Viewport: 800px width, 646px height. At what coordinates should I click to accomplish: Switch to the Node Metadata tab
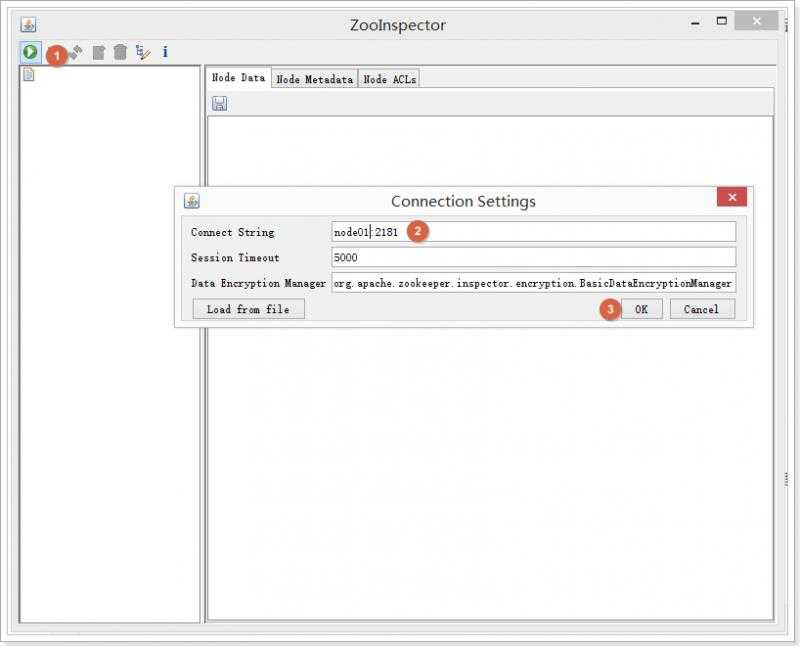tap(314, 79)
